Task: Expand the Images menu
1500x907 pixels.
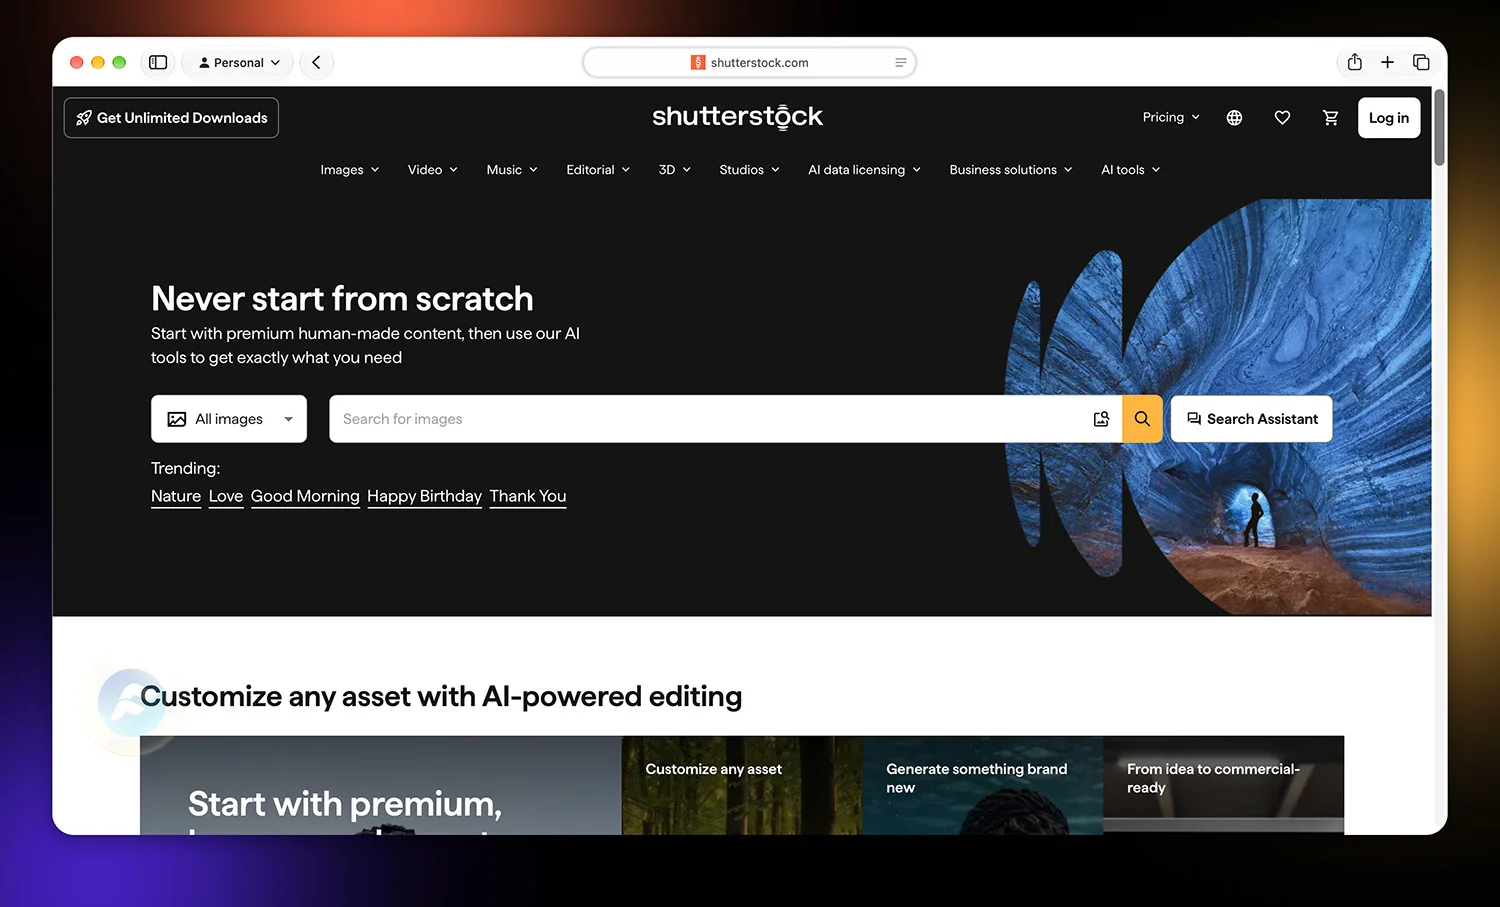Action: (x=349, y=170)
